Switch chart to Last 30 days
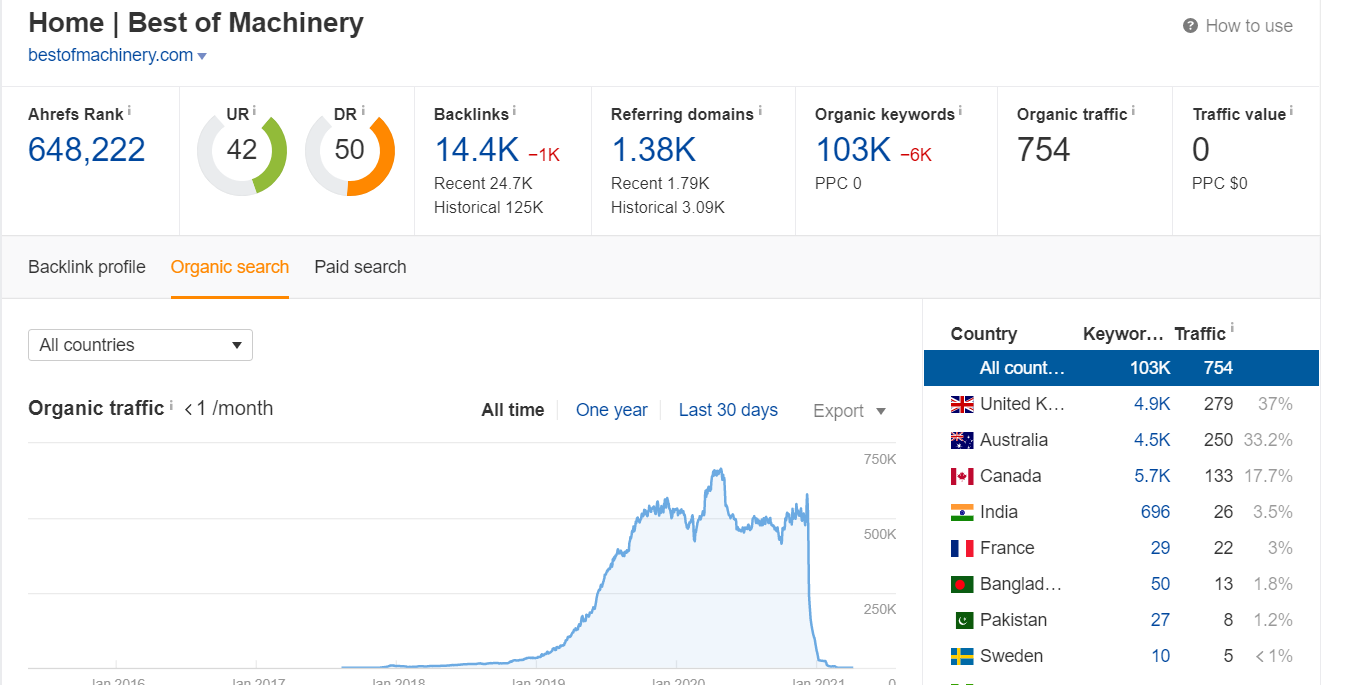Screen dimensions: 1364x685 pyautogui.click(x=728, y=410)
